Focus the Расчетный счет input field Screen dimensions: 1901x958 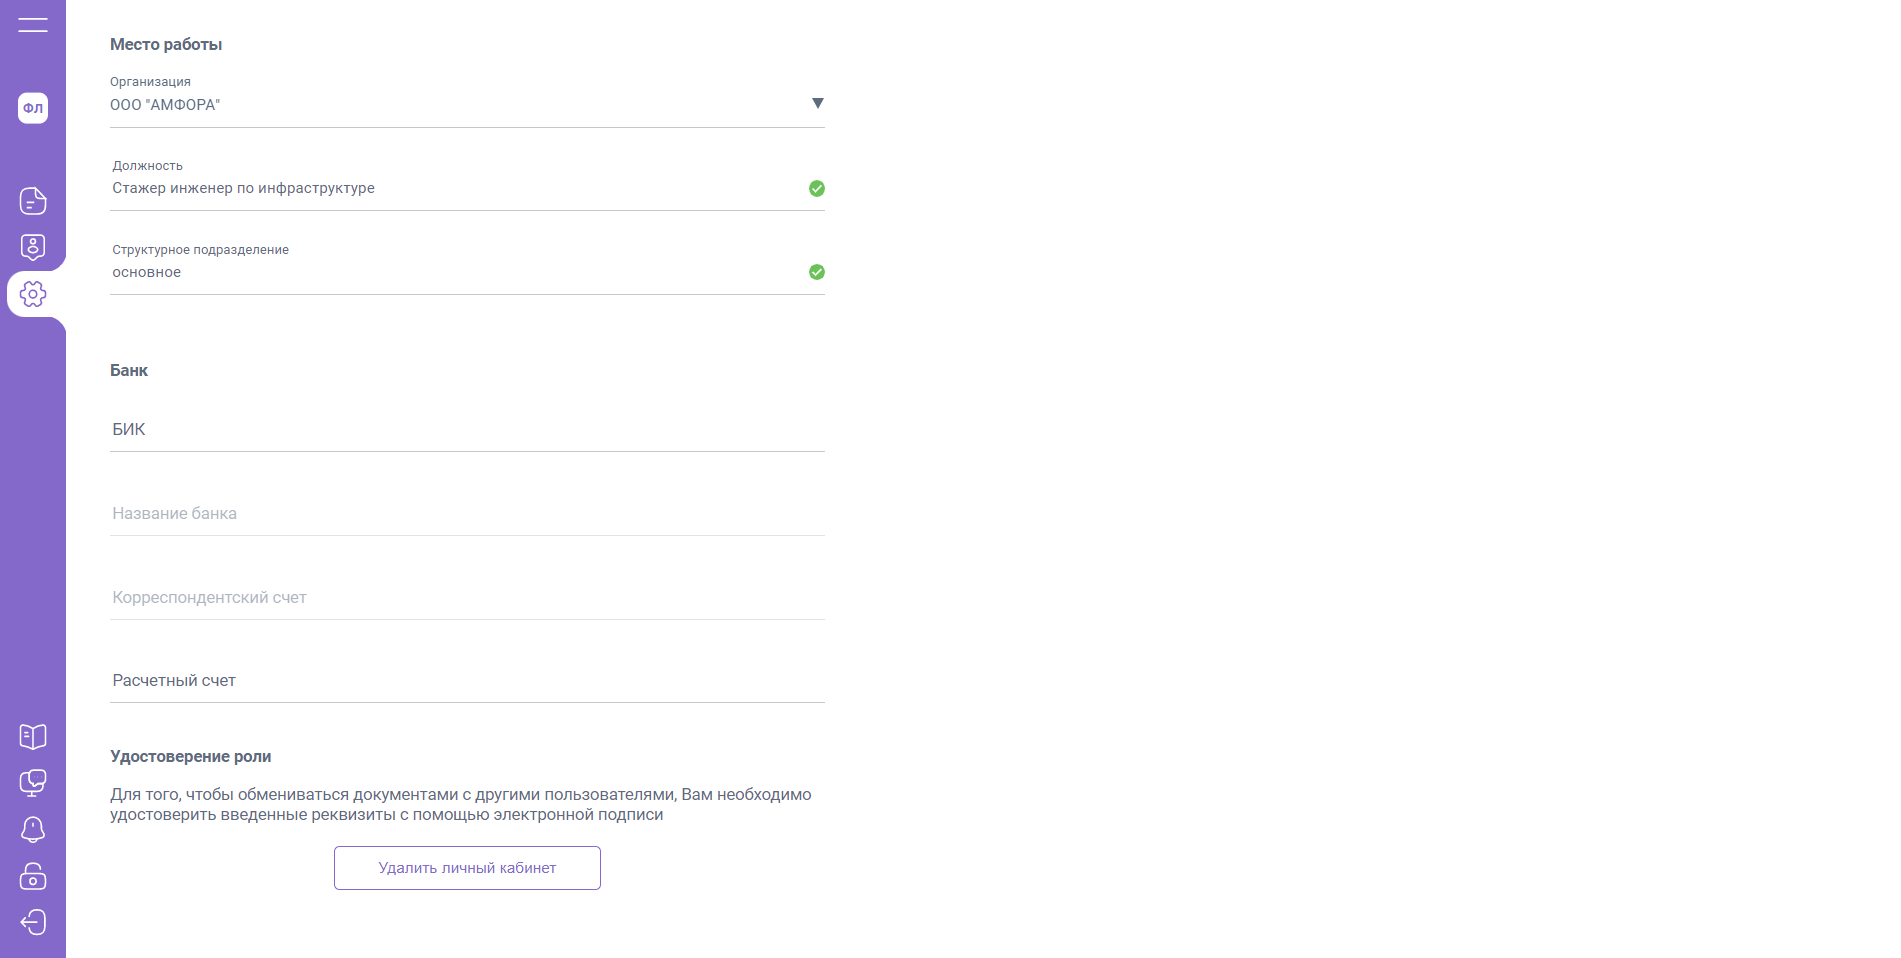coord(466,681)
